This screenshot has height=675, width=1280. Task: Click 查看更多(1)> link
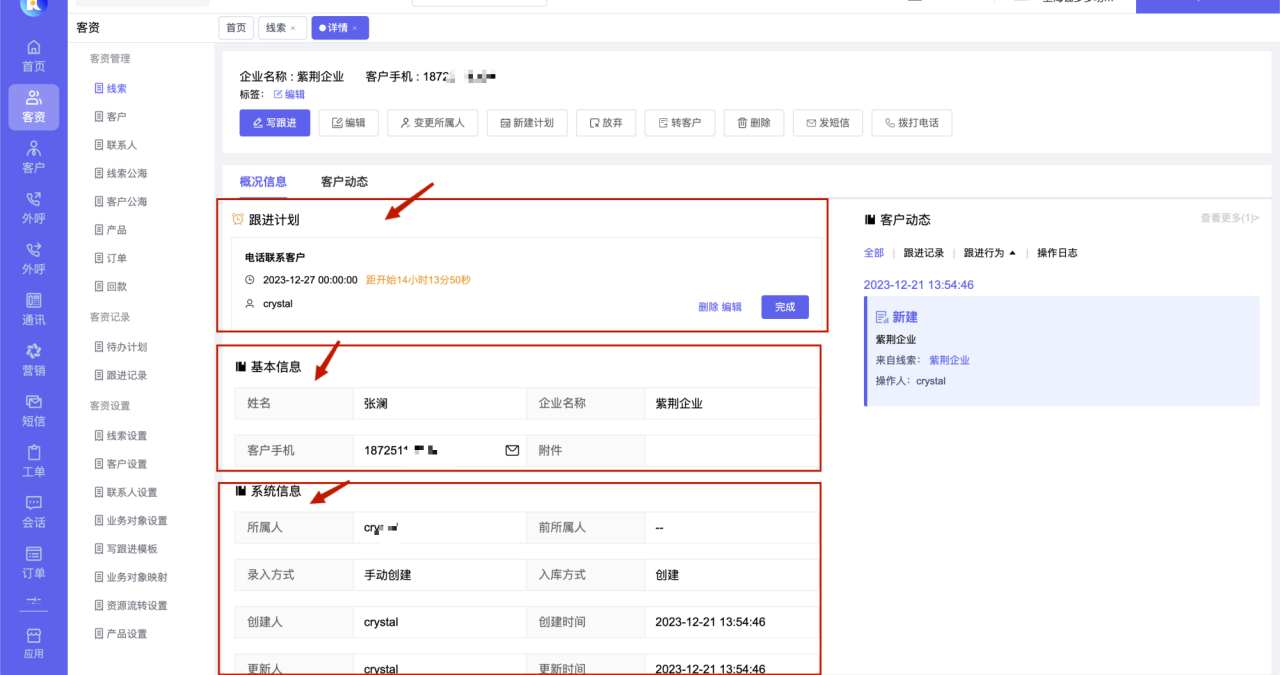point(1230,218)
